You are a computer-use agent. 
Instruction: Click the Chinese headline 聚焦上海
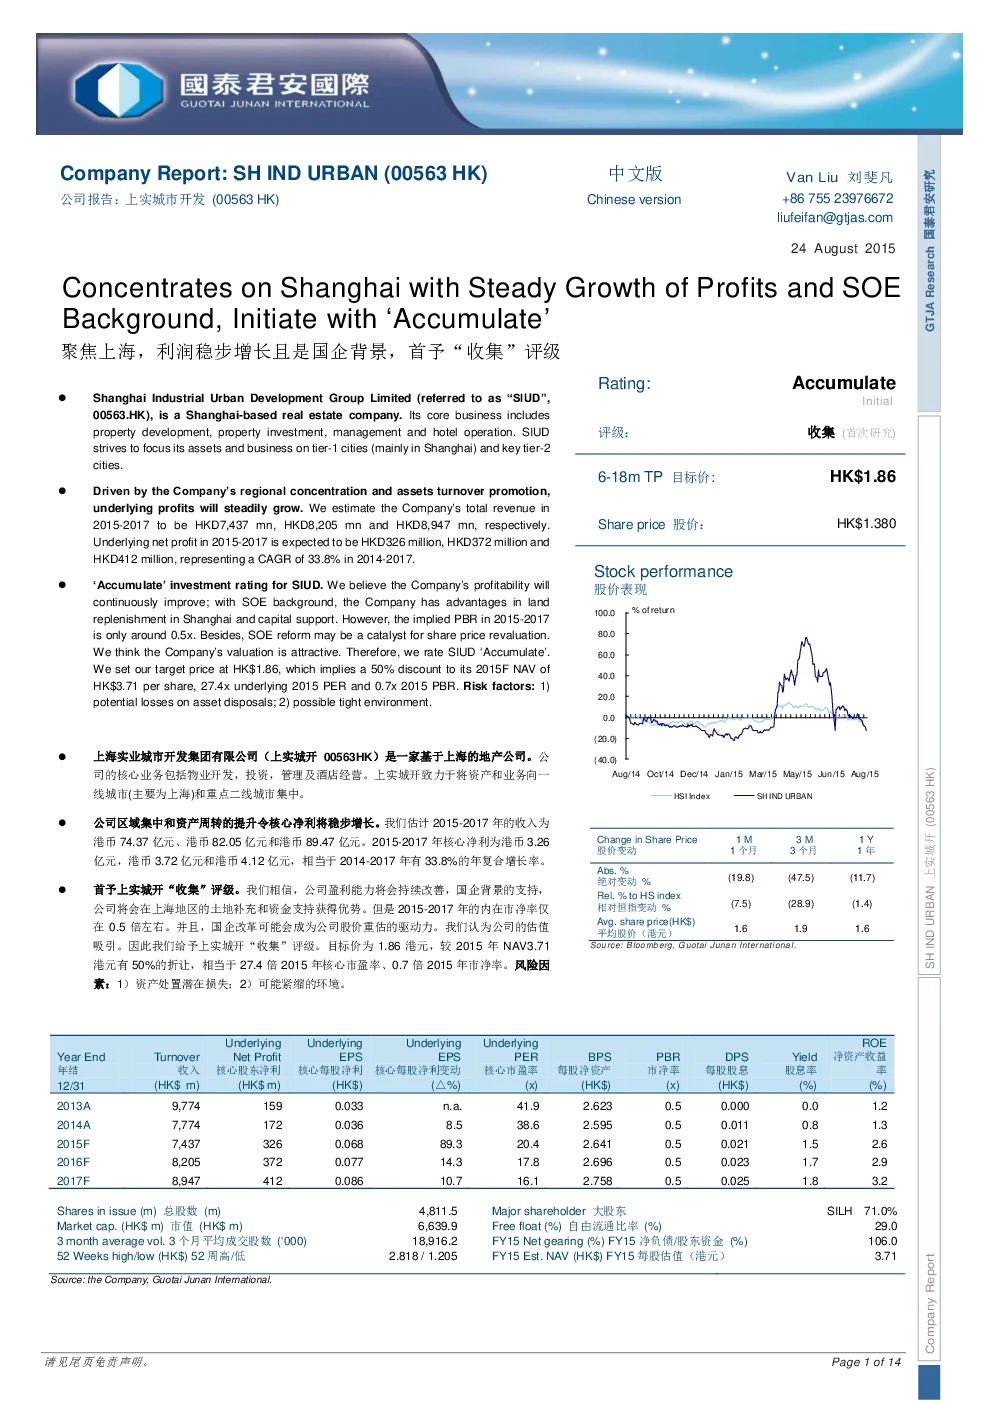[311, 352]
